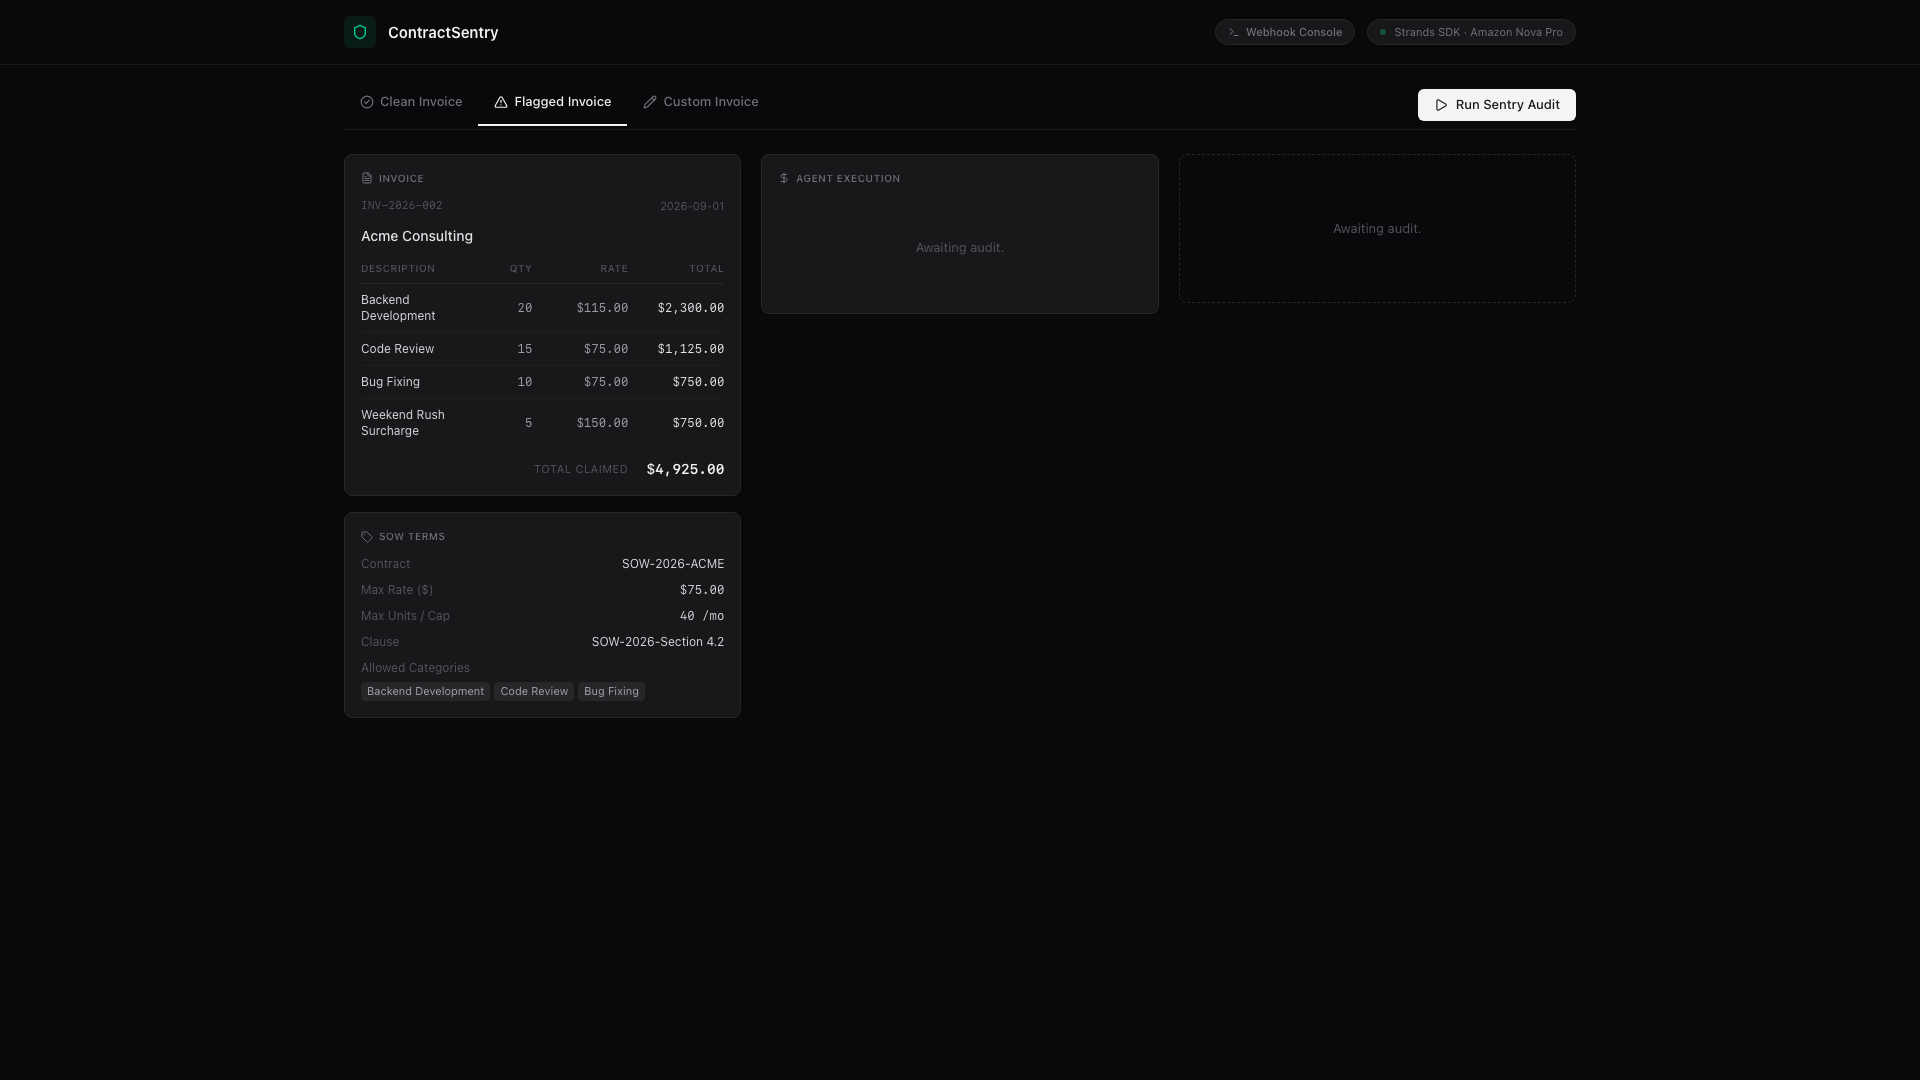The image size is (1920, 1080).
Task: Click the vendor name Acme Consulting
Action: coord(417,236)
